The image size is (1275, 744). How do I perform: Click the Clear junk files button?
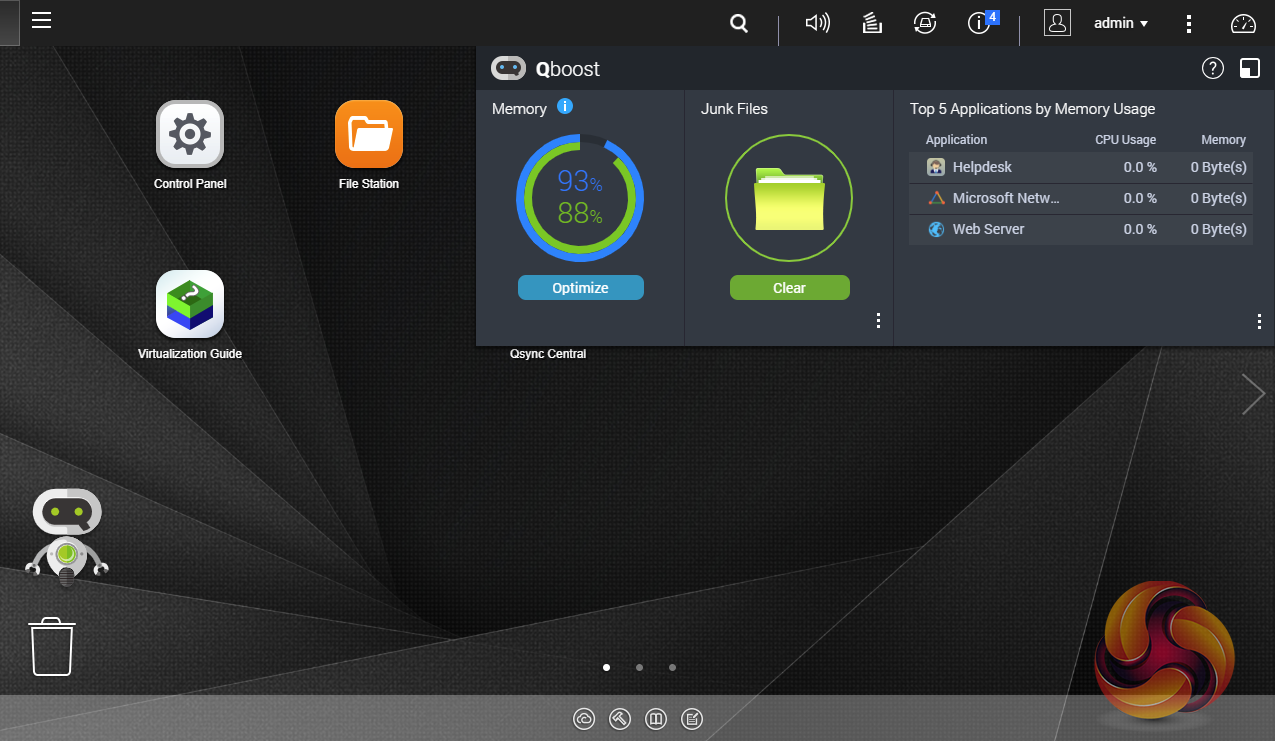coord(789,288)
